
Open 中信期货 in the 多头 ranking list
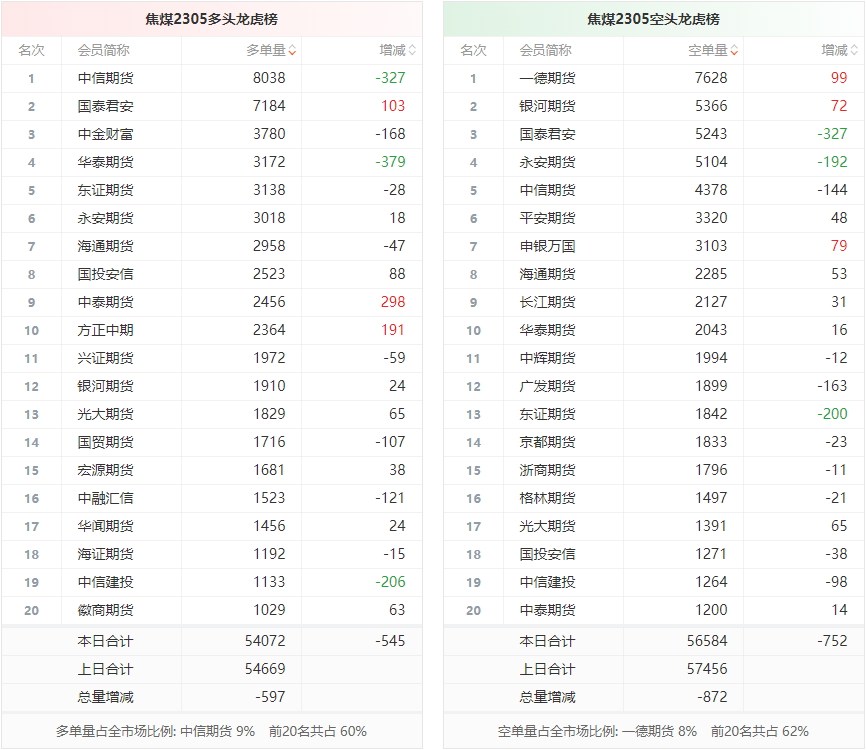point(105,78)
